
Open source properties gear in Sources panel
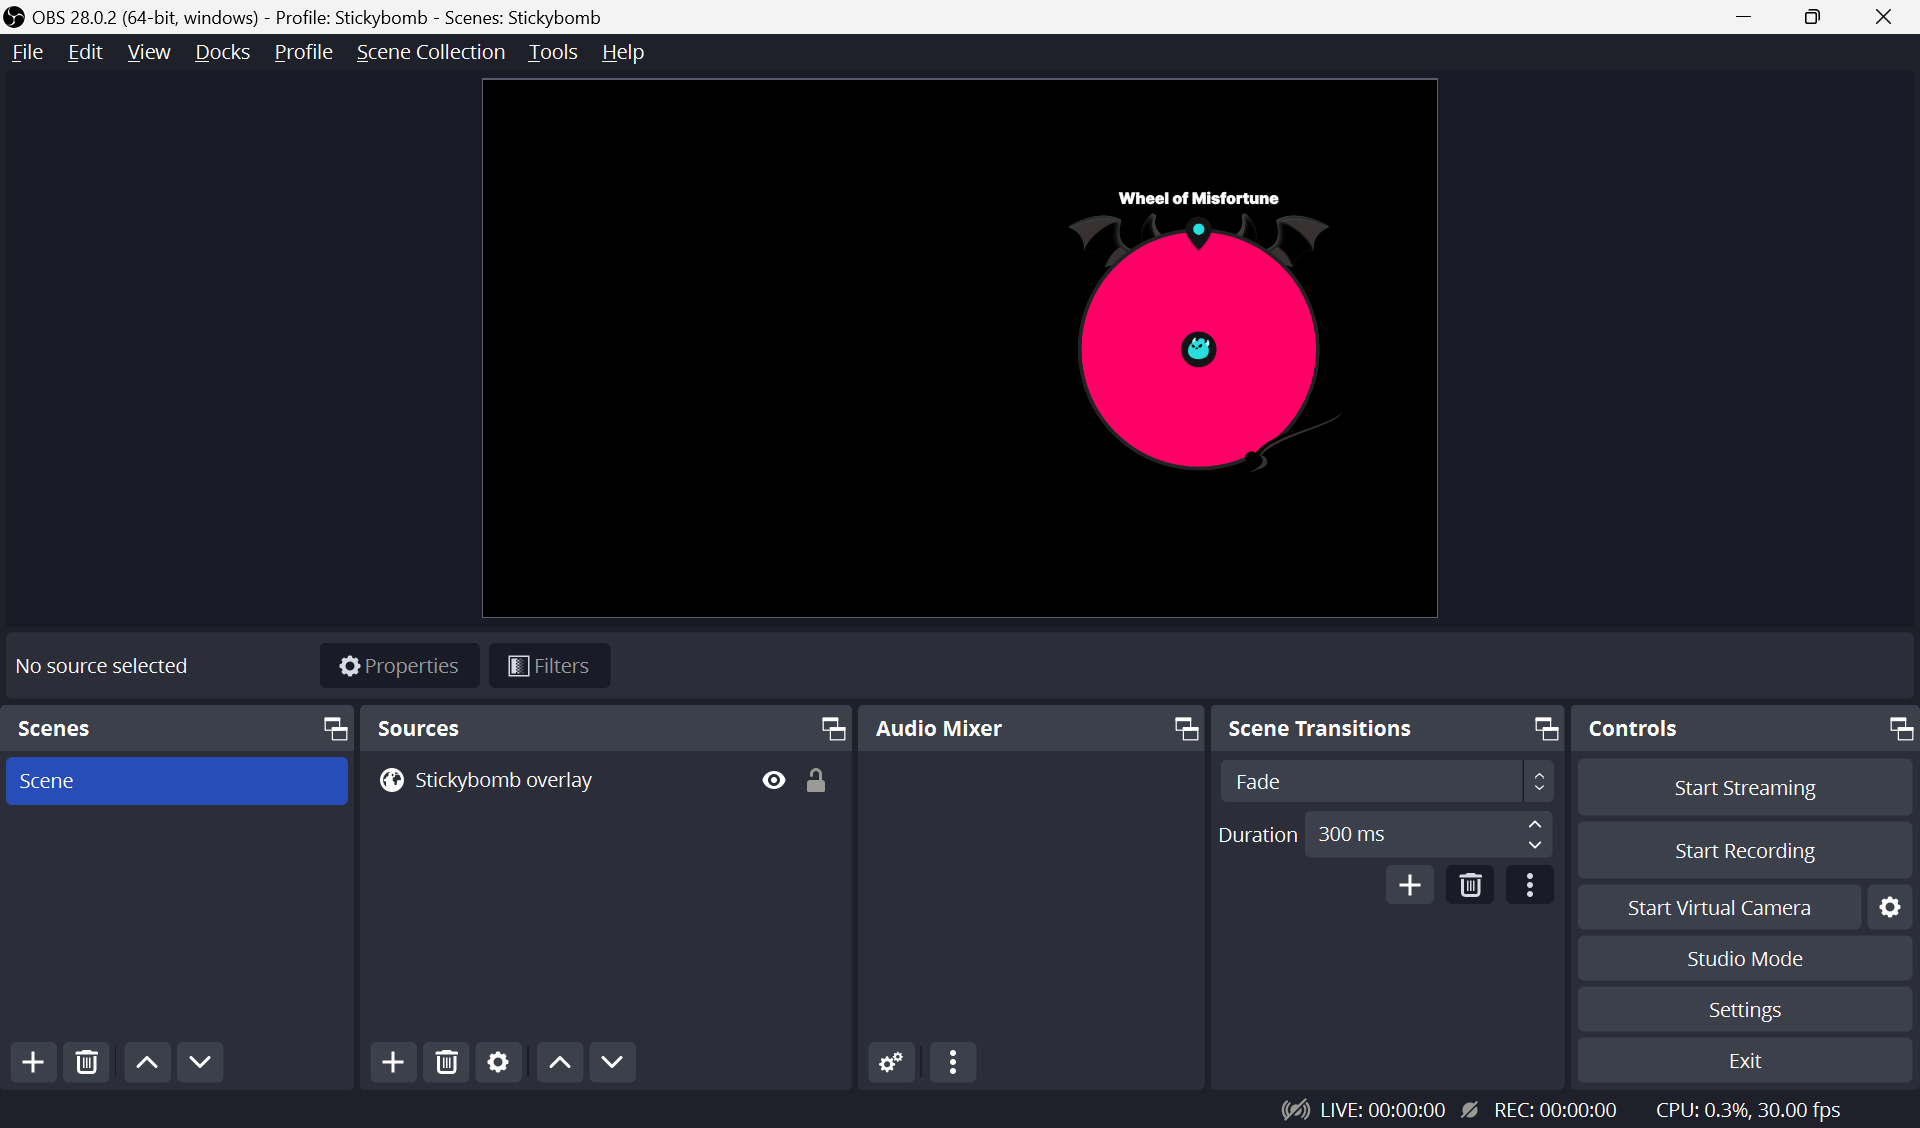498,1062
